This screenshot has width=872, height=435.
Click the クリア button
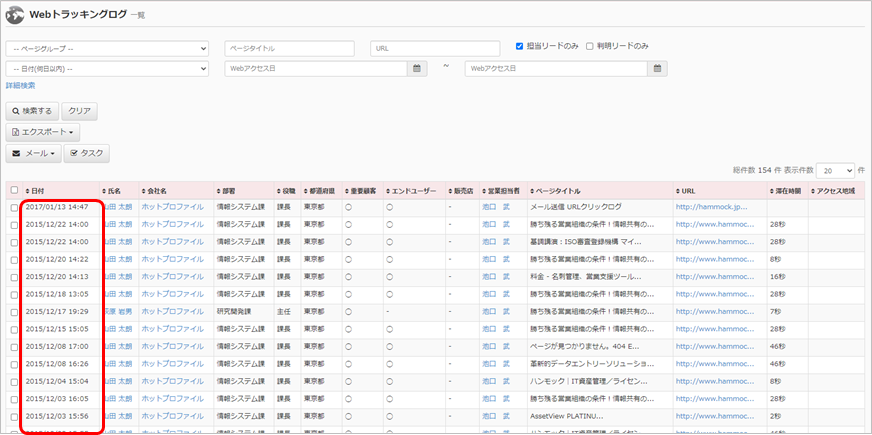point(80,111)
